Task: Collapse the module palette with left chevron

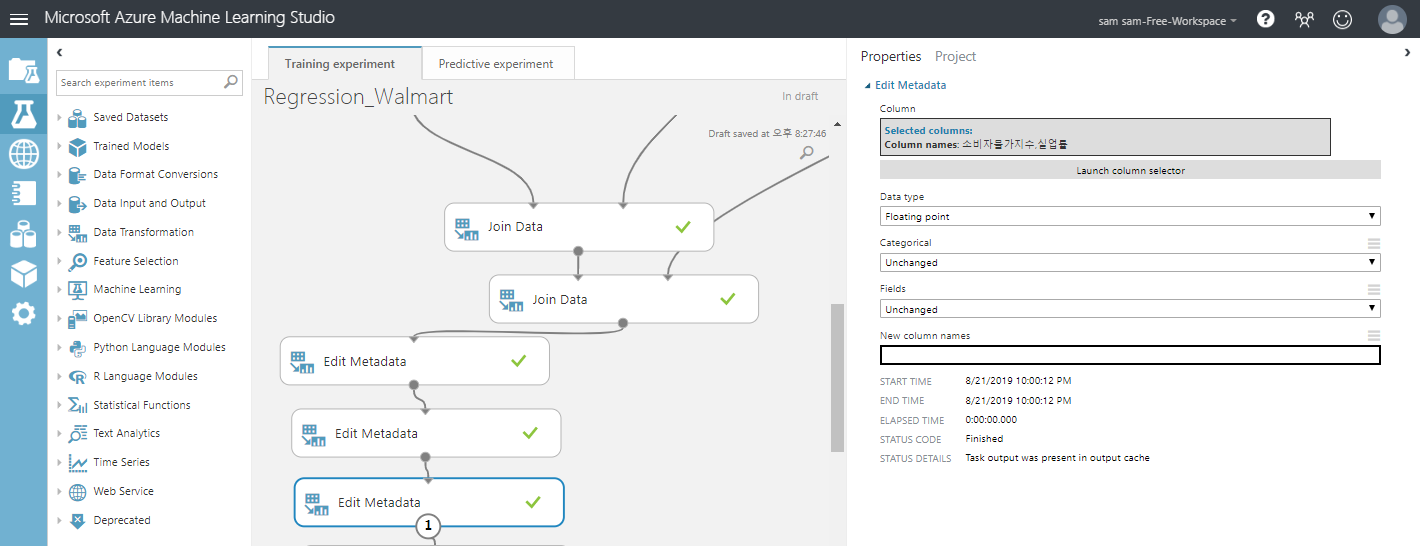Action: click(x=60, y=52)
